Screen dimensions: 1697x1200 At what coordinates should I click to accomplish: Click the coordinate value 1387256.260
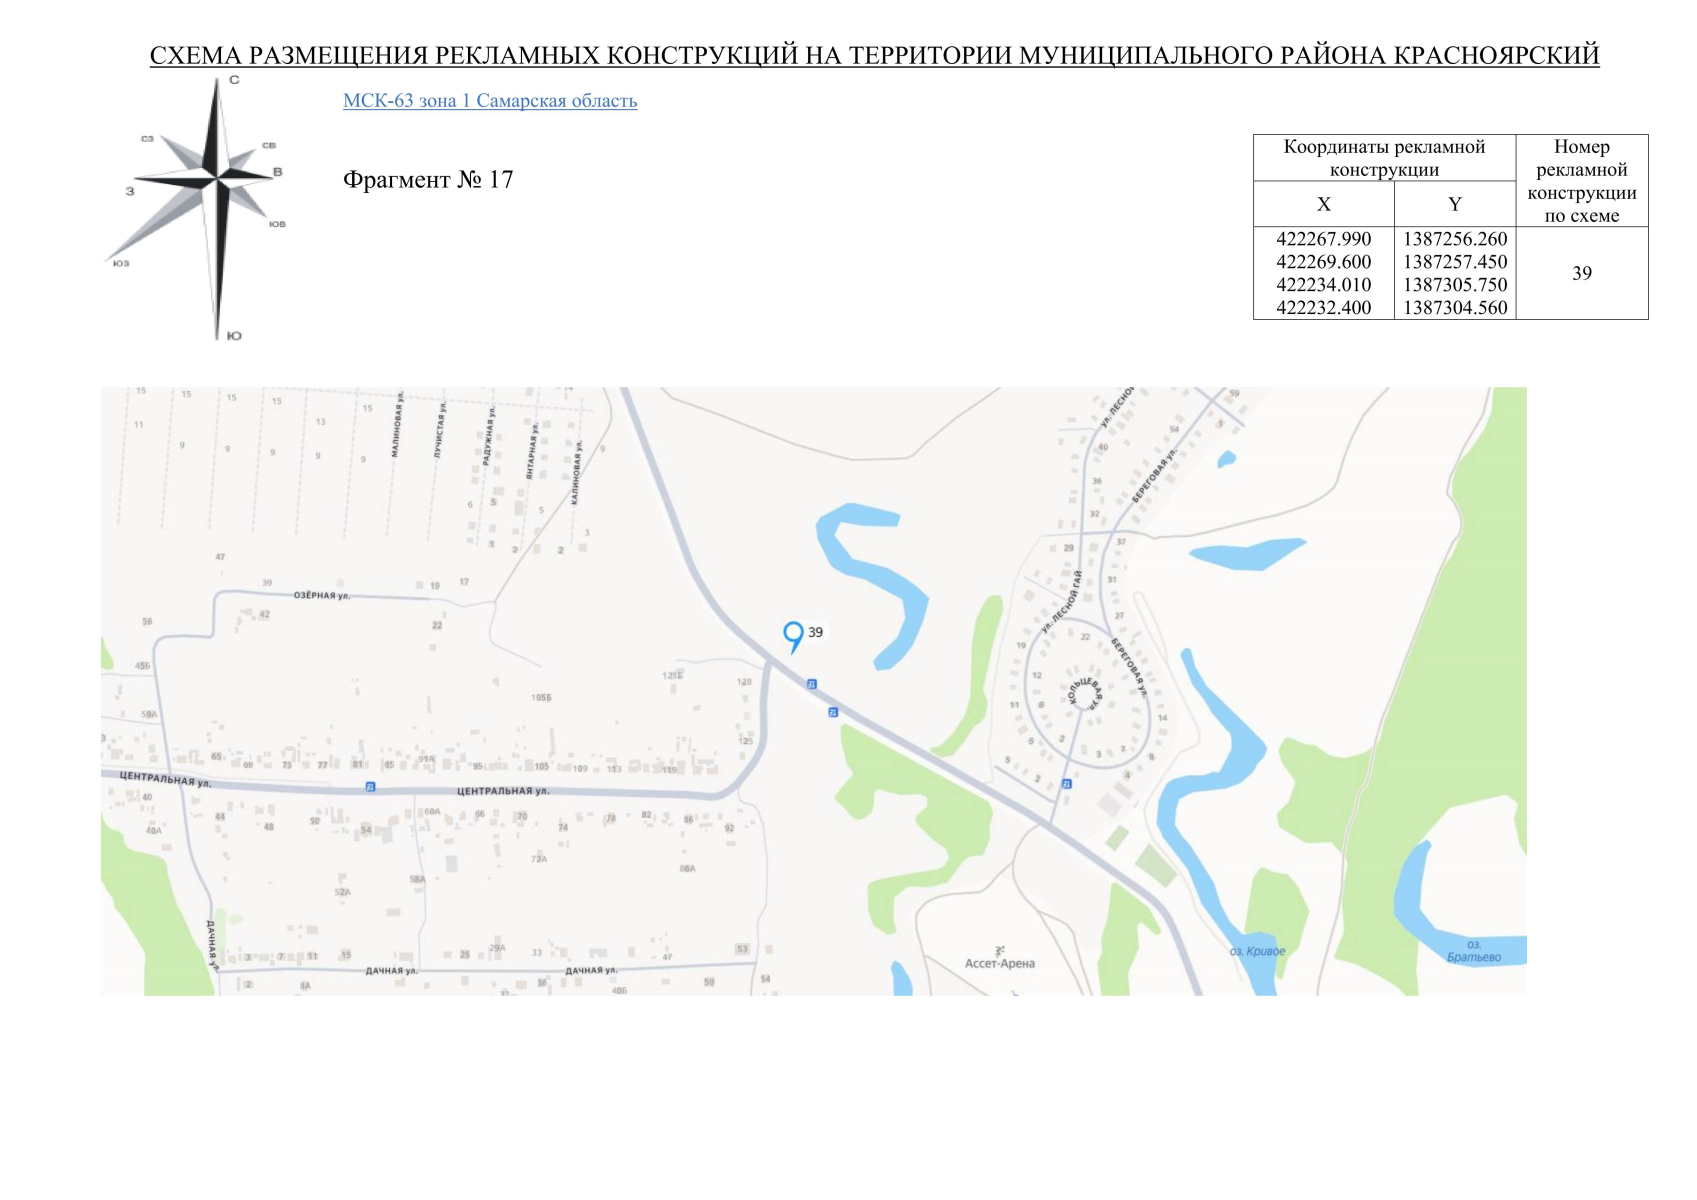[1454, 239]
